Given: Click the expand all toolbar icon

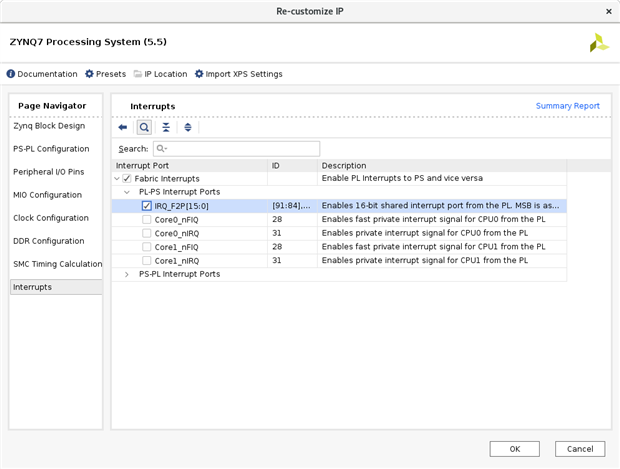Looking at the screenshot, I should click(x=188, y=127).
